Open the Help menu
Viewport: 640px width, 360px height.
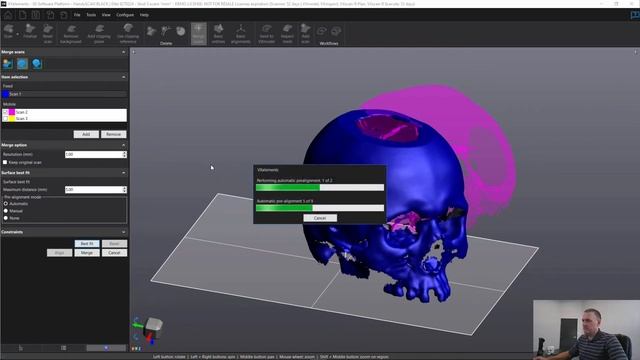pos(144,15)
